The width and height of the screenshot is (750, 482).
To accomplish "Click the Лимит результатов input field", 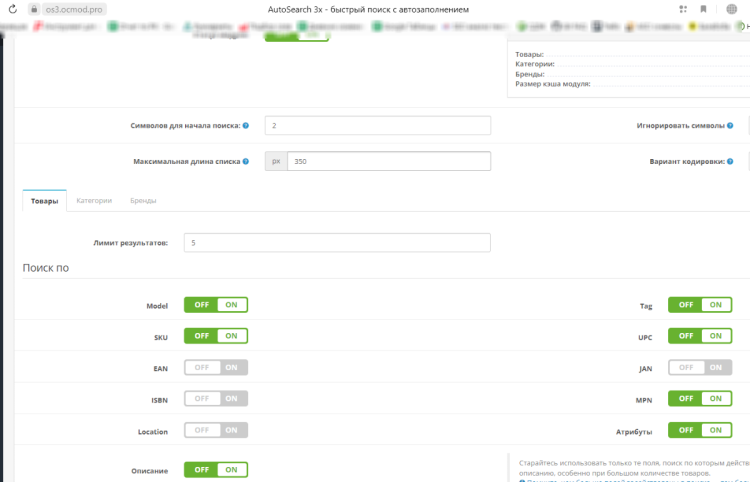I will click(x=337, y=243).
